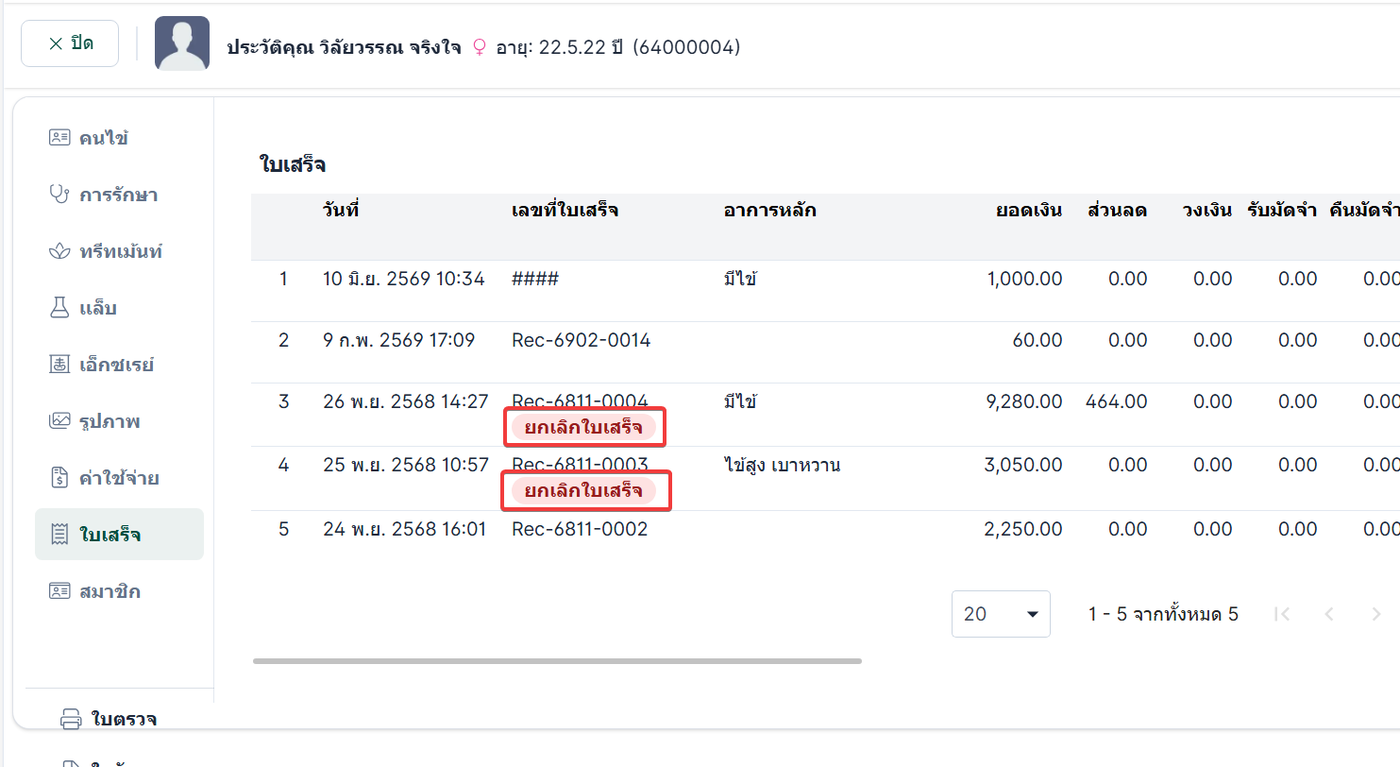Click the horizontal table scrollbar
1400x767 pixels.
[557, 661]
